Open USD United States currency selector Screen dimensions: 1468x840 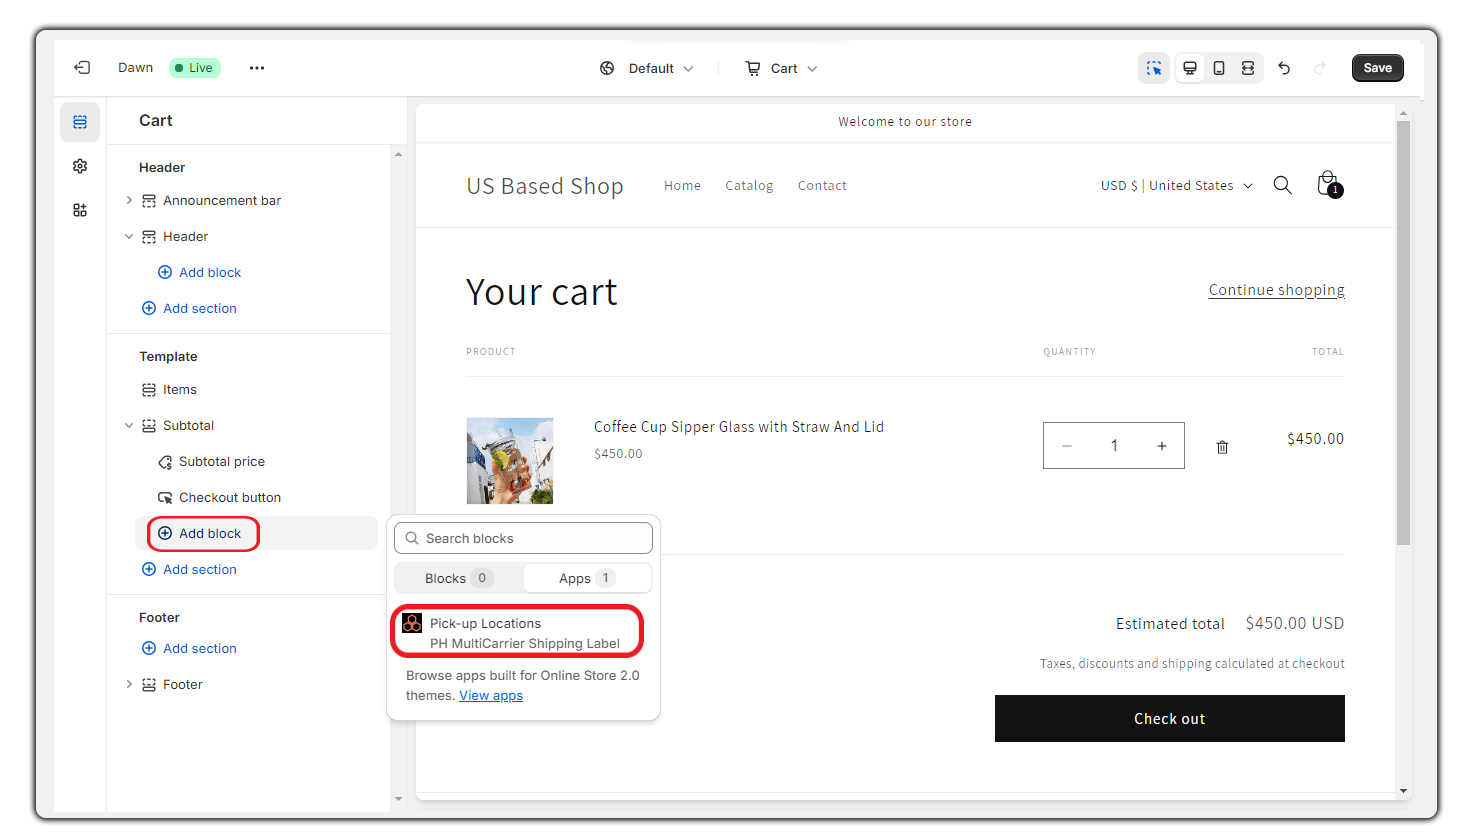point(1177,185)
